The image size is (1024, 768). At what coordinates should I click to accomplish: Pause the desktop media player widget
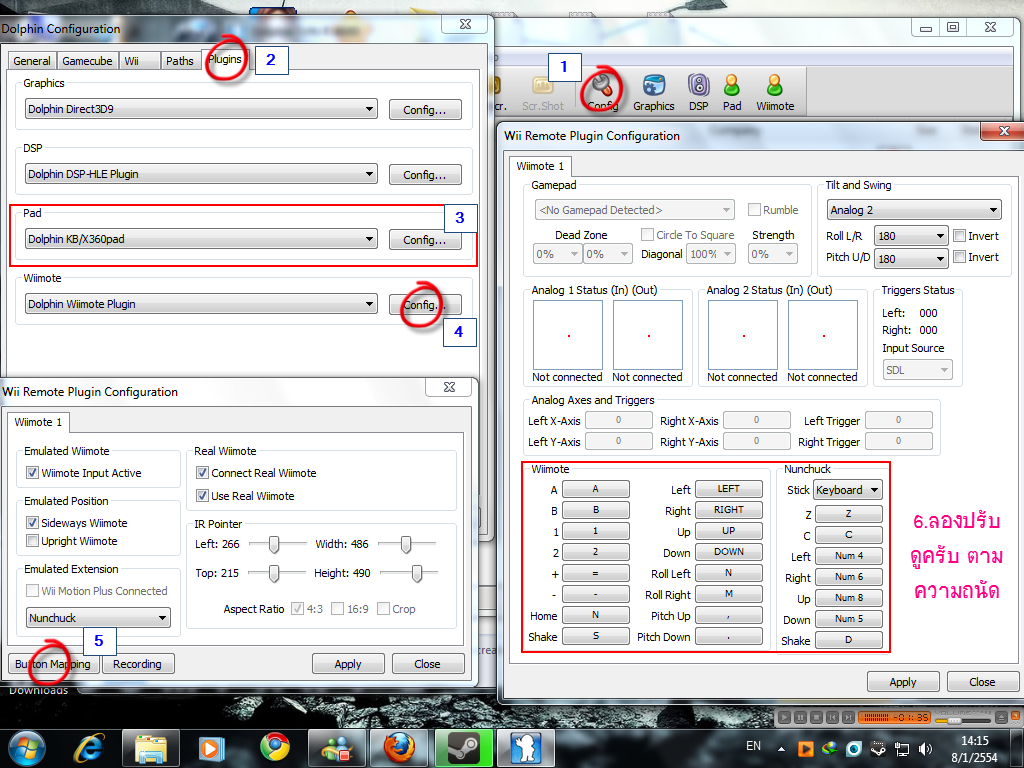tap(801, 717)
